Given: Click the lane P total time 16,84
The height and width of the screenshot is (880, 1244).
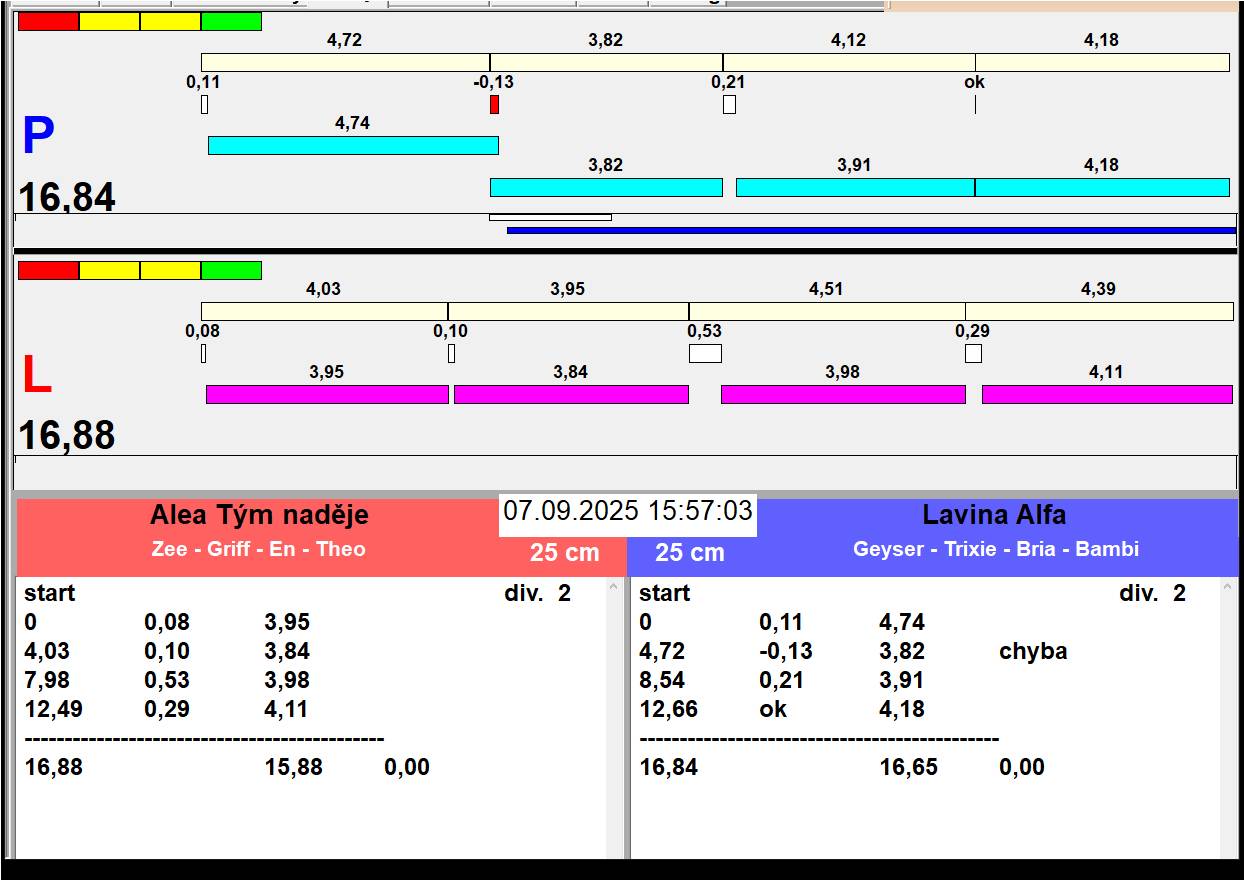Looking at the screenshot, I should point(67,197).
